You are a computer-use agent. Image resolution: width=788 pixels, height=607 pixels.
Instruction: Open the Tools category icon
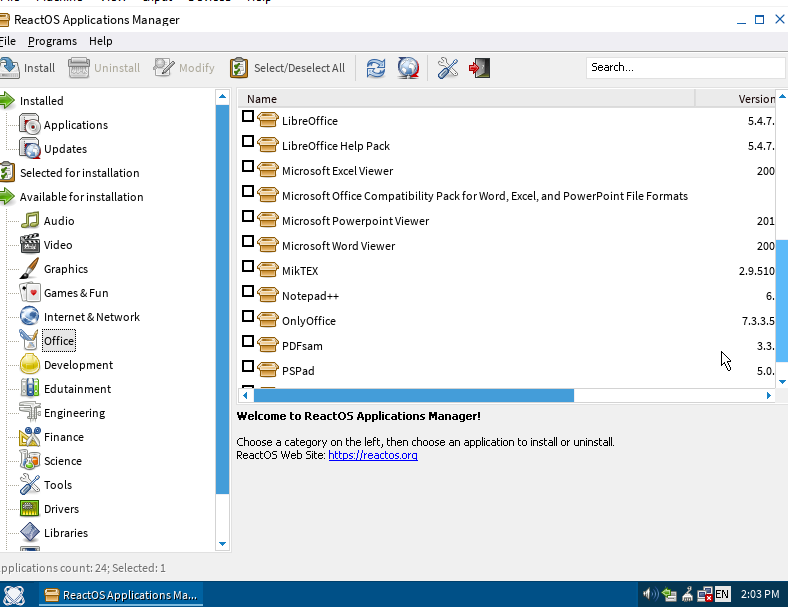tap(30, 484)
